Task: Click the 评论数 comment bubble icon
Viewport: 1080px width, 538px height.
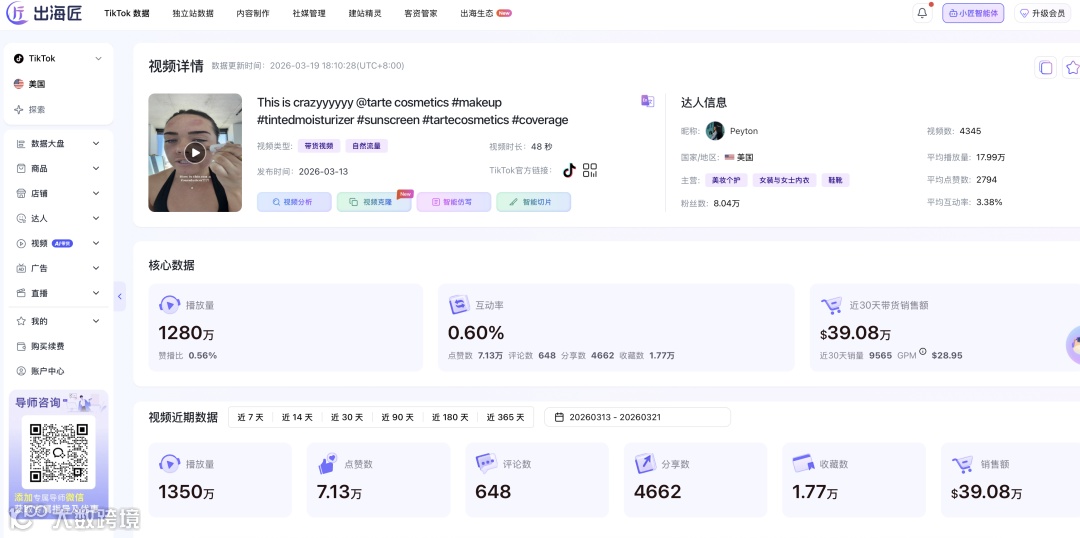Action: 486,463
